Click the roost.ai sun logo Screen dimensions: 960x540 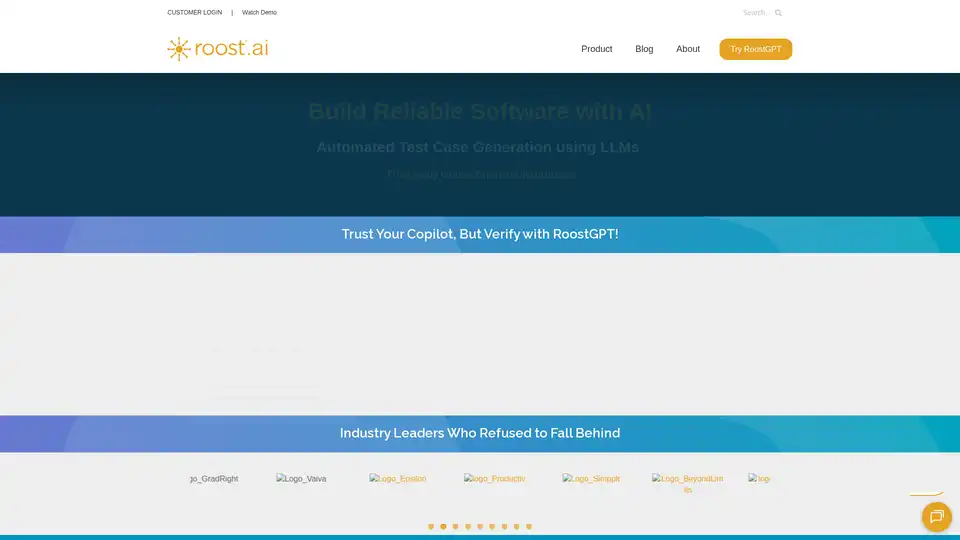click(179, 49)
